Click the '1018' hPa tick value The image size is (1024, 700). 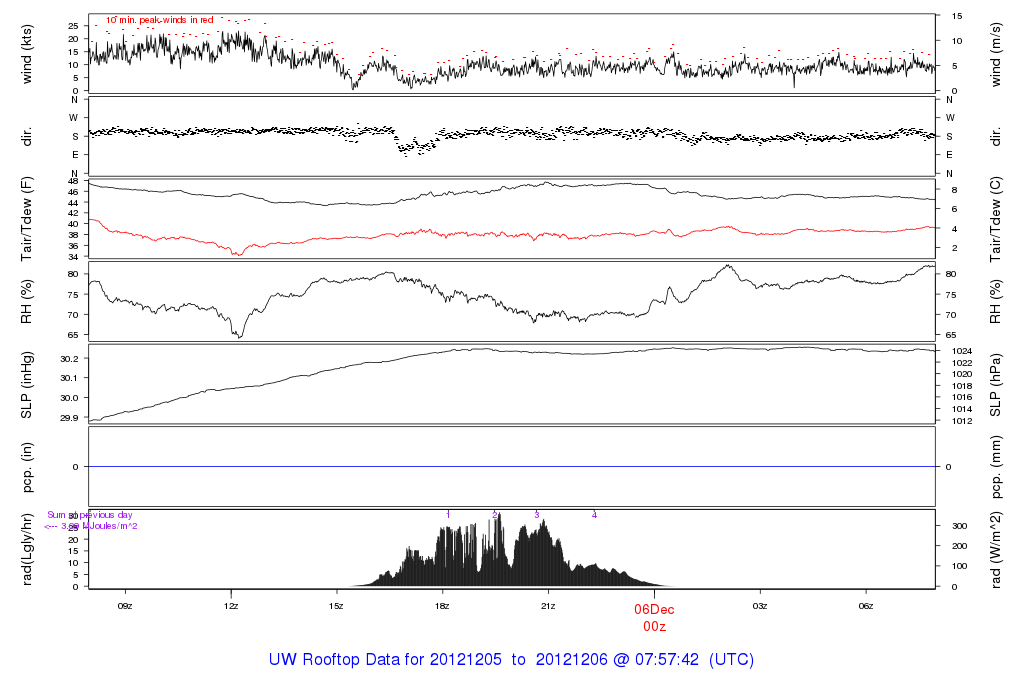(962, 386)
